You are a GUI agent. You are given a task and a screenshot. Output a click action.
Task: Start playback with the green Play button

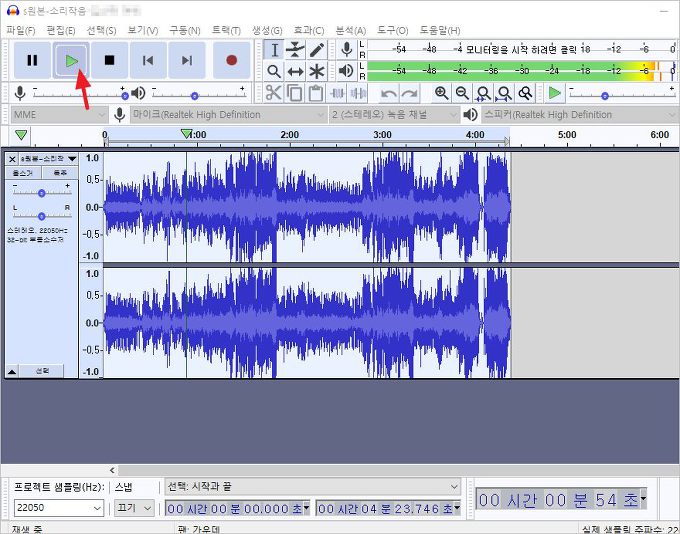pyautogui.click(x=72, y=60)
